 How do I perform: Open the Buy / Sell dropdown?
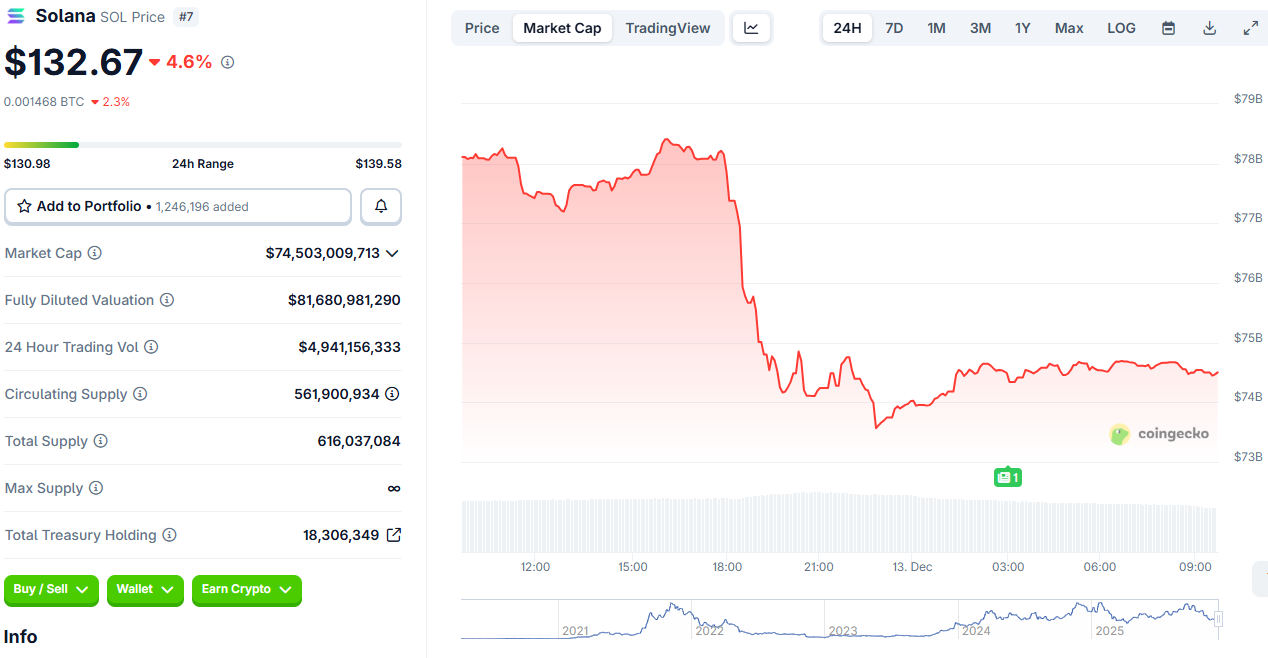[51, 590]
